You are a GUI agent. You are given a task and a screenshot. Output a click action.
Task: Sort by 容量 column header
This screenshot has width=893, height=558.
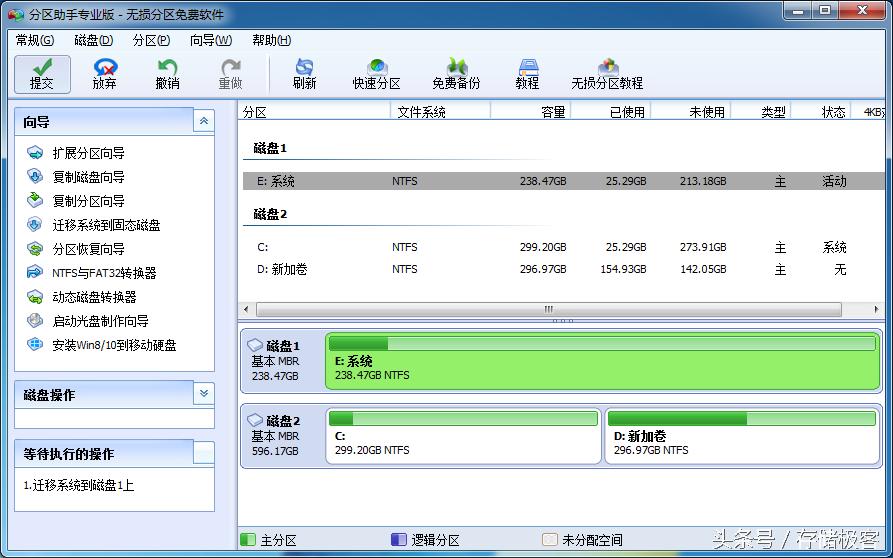click(x=531, y=112)
